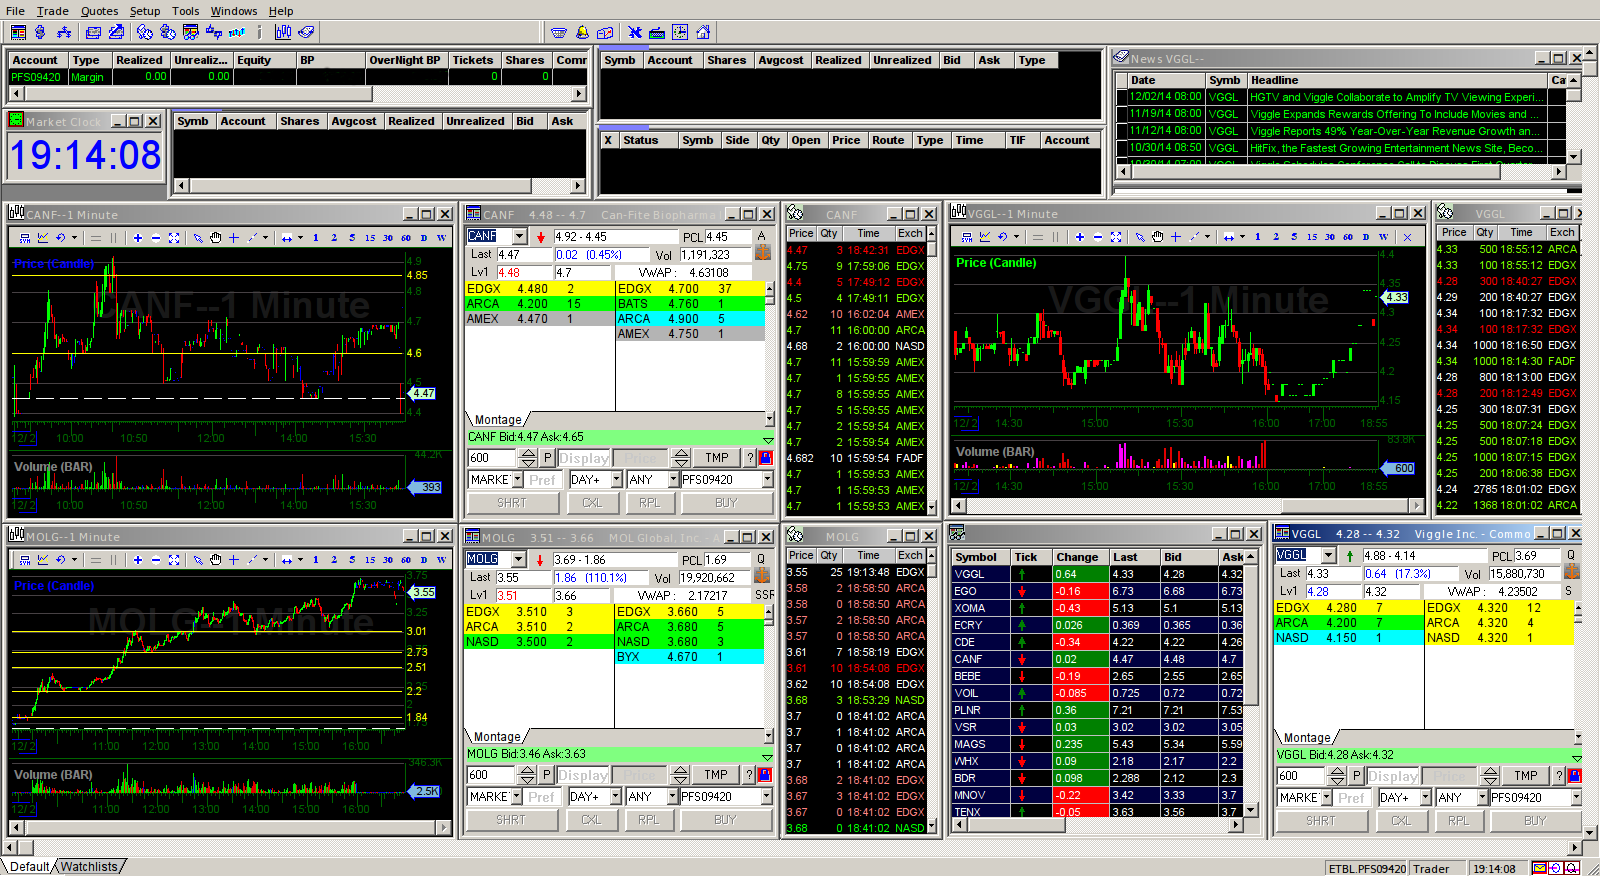The image size is (1600, 876).
Task: Click the home icon in main toolbar
Action: click(703, 33)
